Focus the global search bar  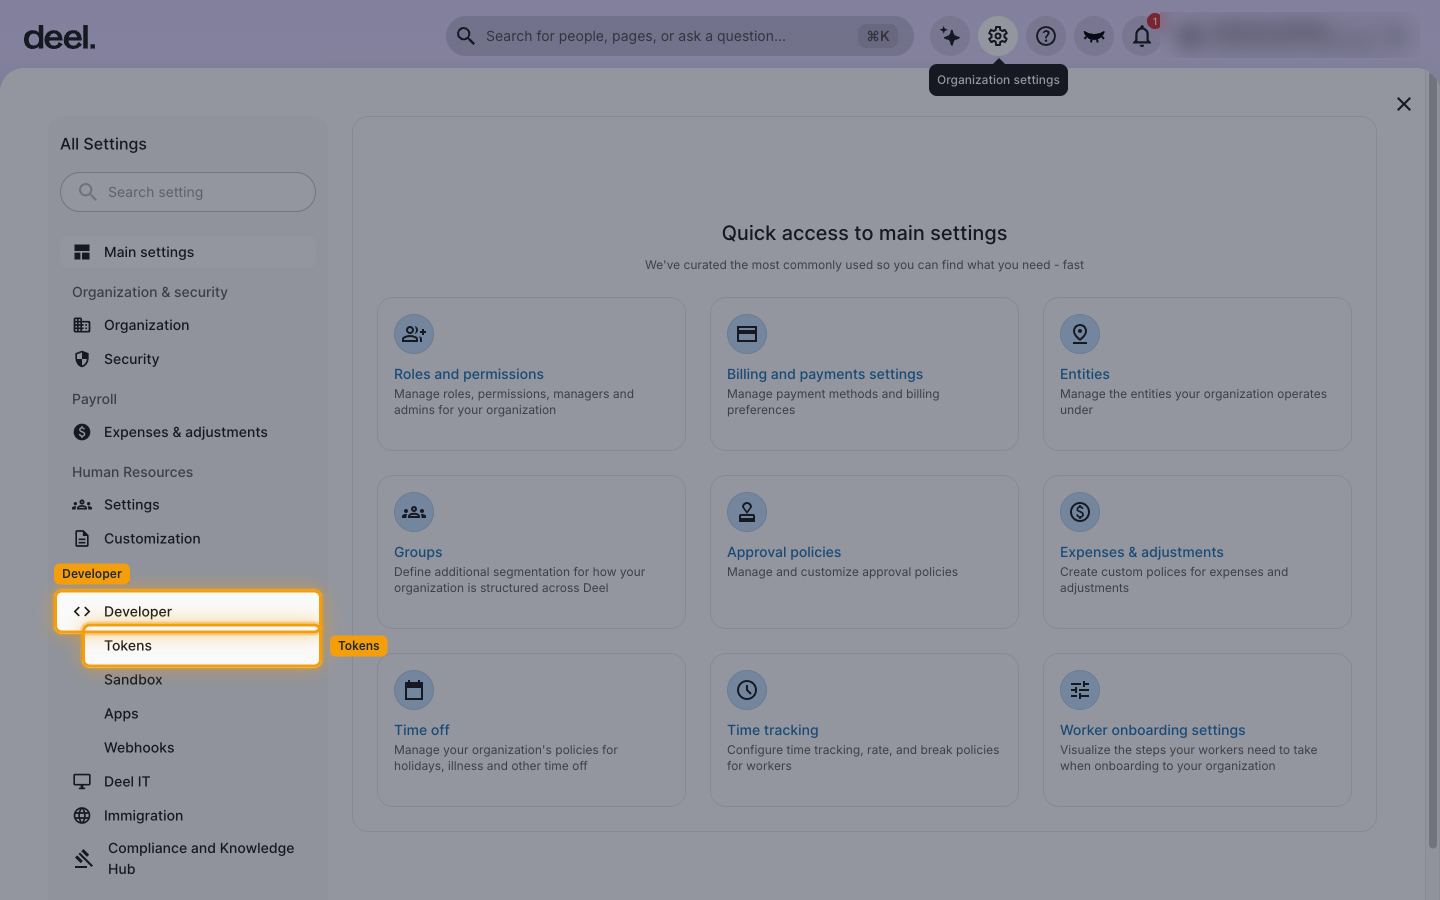pos(680,36)
